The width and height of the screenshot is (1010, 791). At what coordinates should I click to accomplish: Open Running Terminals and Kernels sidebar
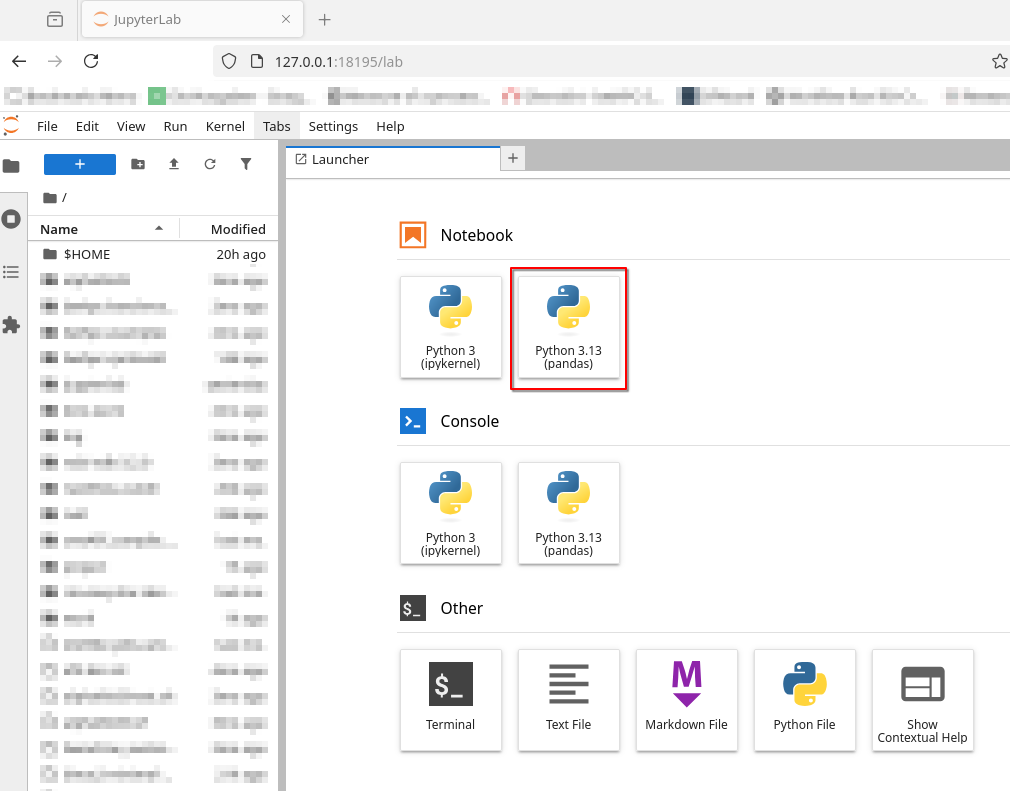click(11, 219)
